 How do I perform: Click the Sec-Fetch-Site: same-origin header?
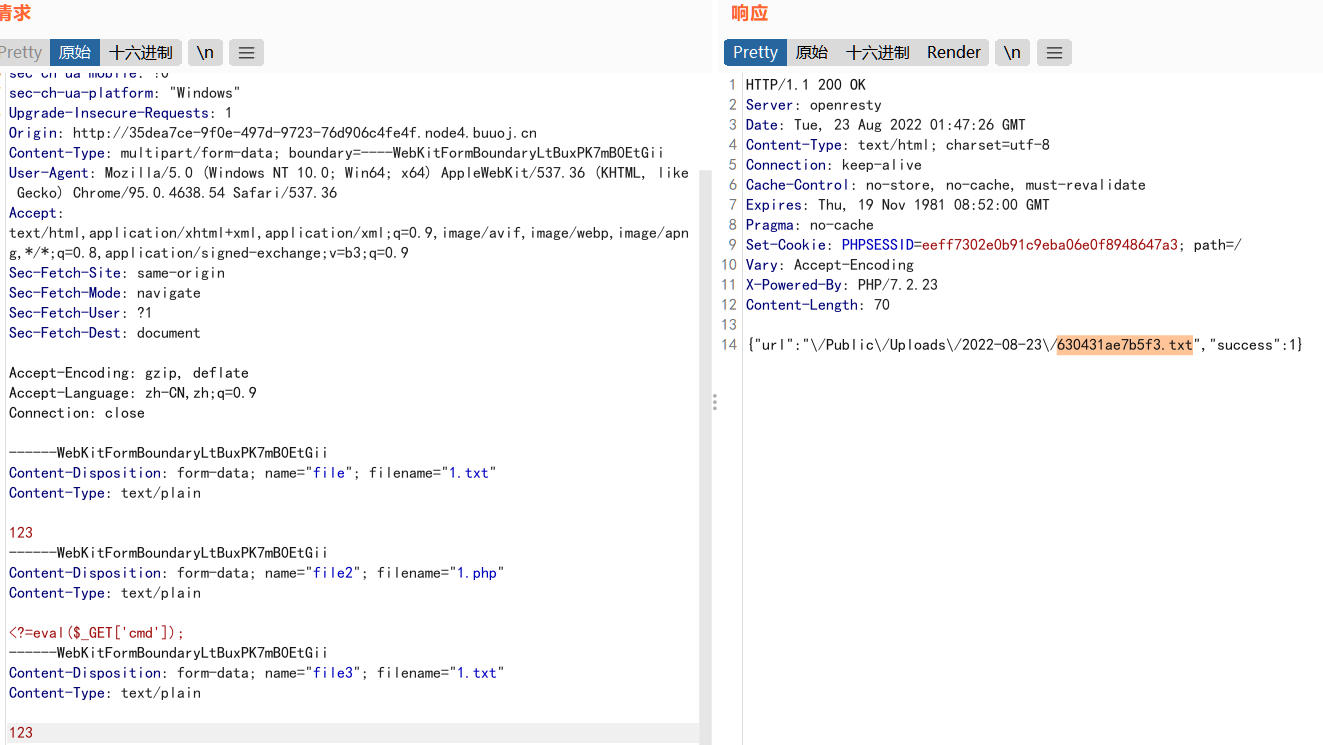117,273
